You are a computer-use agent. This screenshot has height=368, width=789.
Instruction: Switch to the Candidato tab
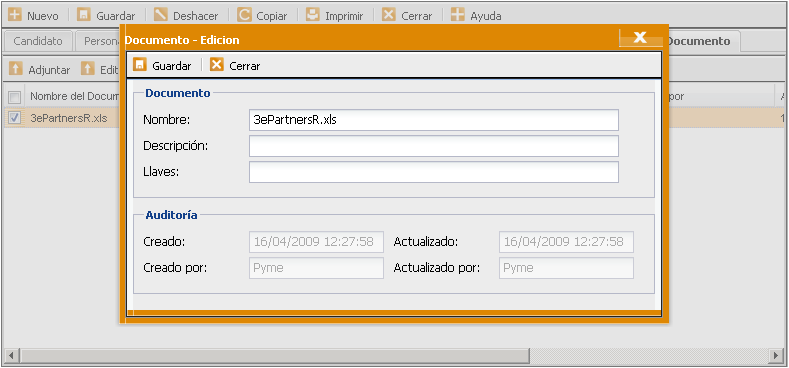coord(38,41)
